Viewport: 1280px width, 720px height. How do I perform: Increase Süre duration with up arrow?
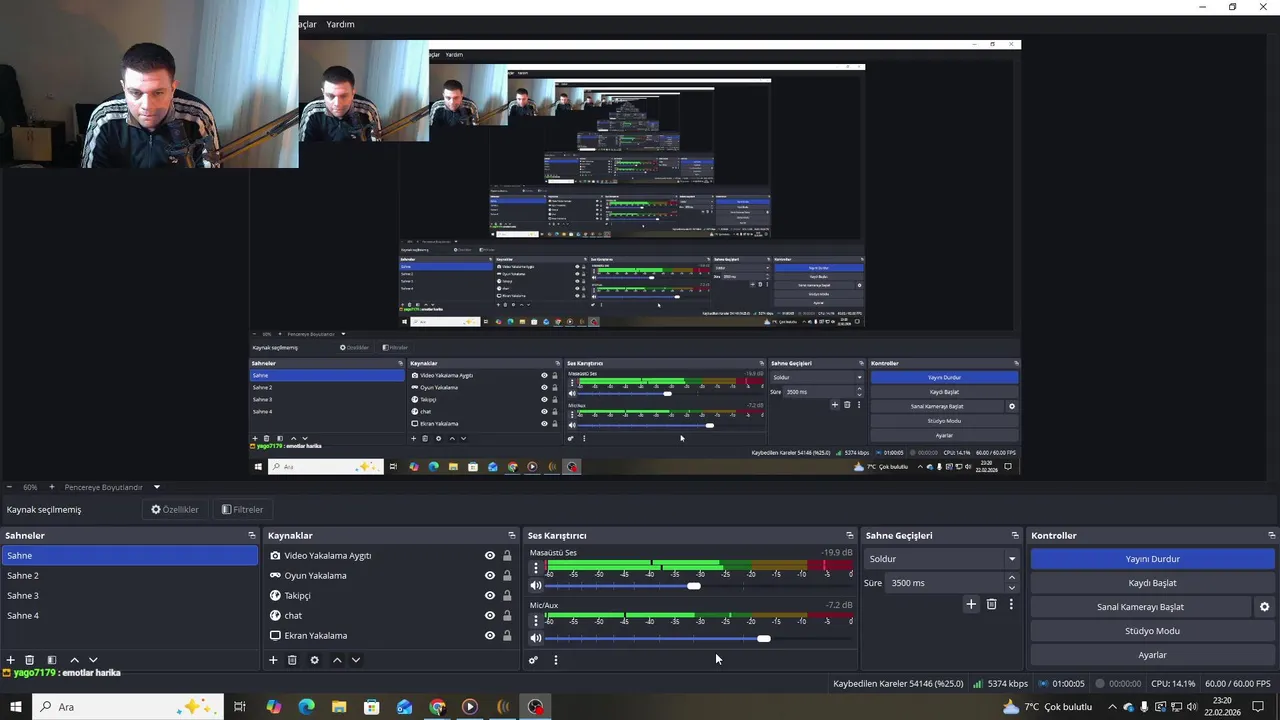pyautogui.click(x=1012, y=578)
